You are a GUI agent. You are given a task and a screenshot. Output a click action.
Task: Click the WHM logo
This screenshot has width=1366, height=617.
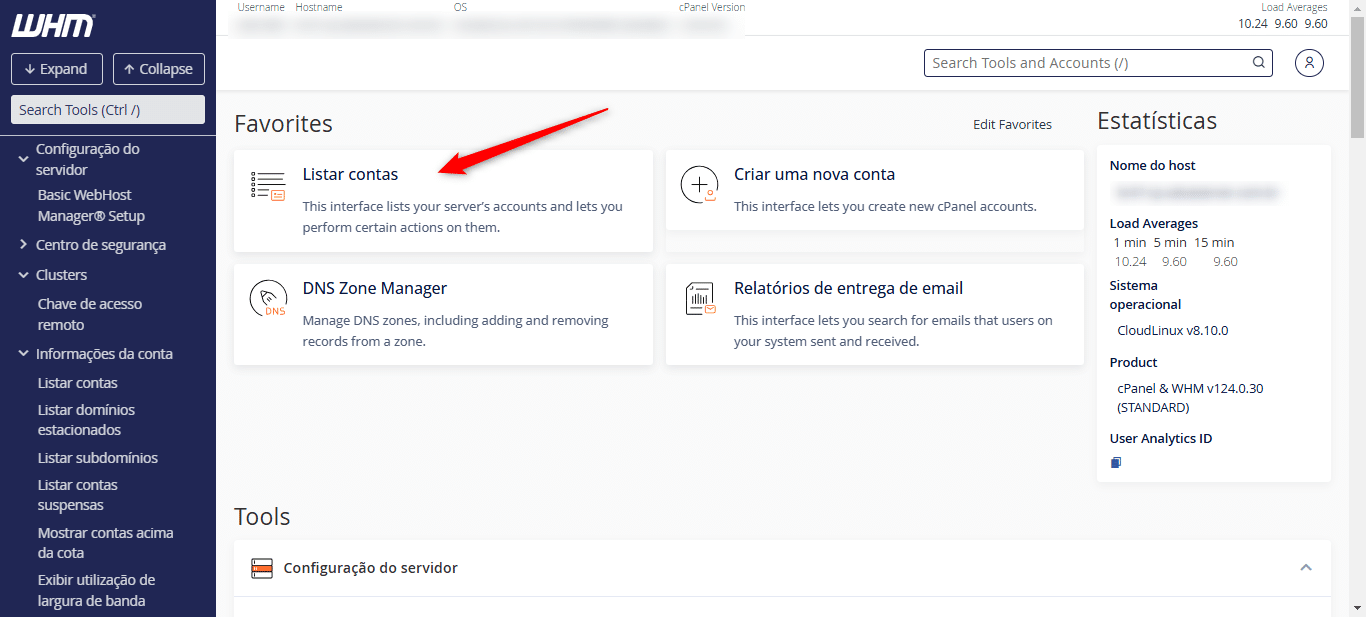53,25
